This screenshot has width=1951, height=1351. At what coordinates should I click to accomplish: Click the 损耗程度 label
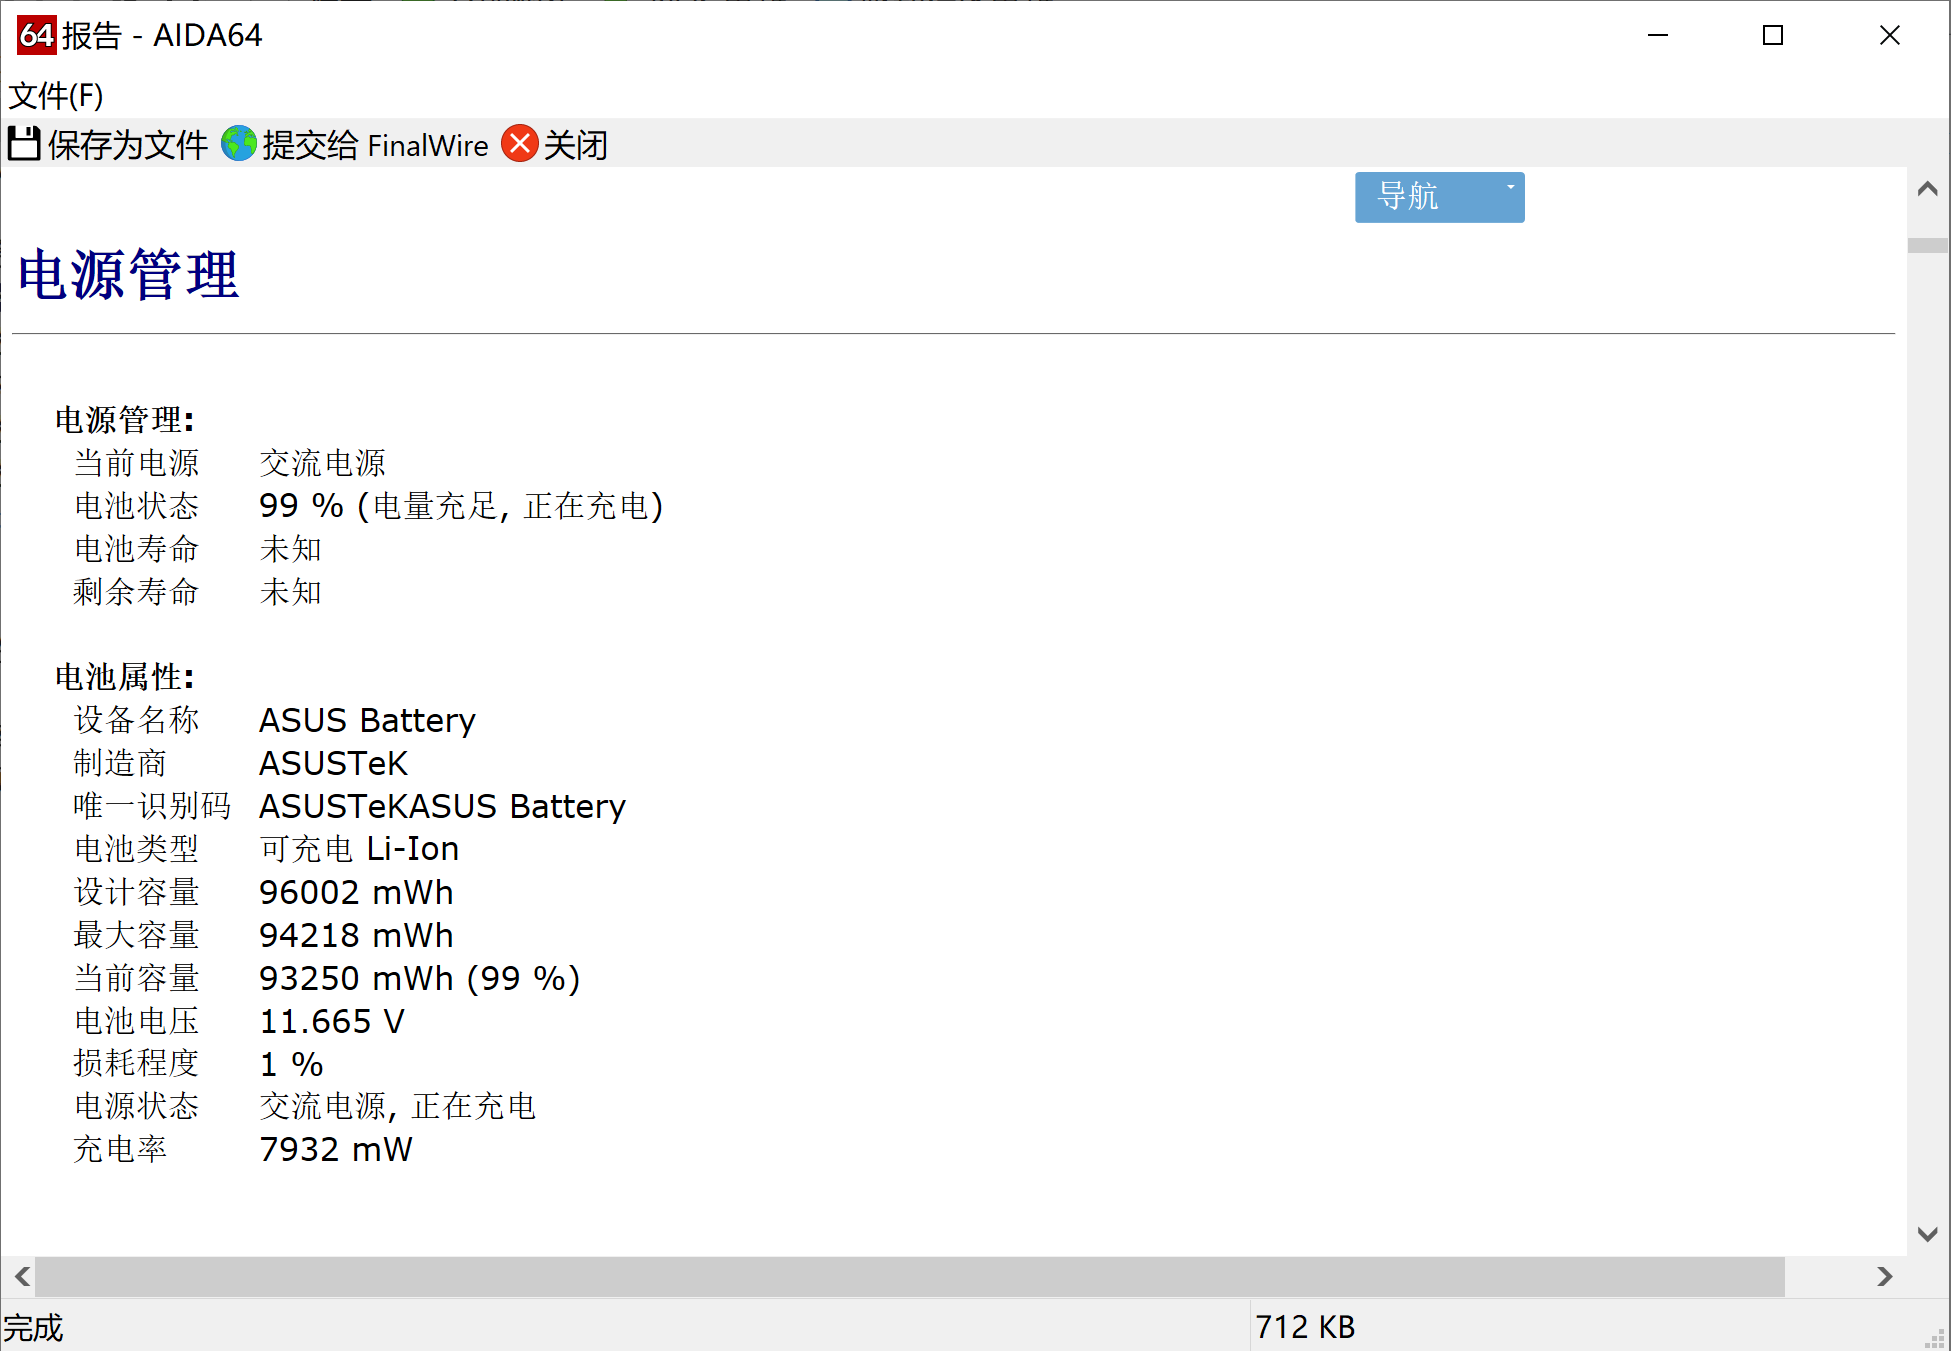click(x=137, y=1063)
